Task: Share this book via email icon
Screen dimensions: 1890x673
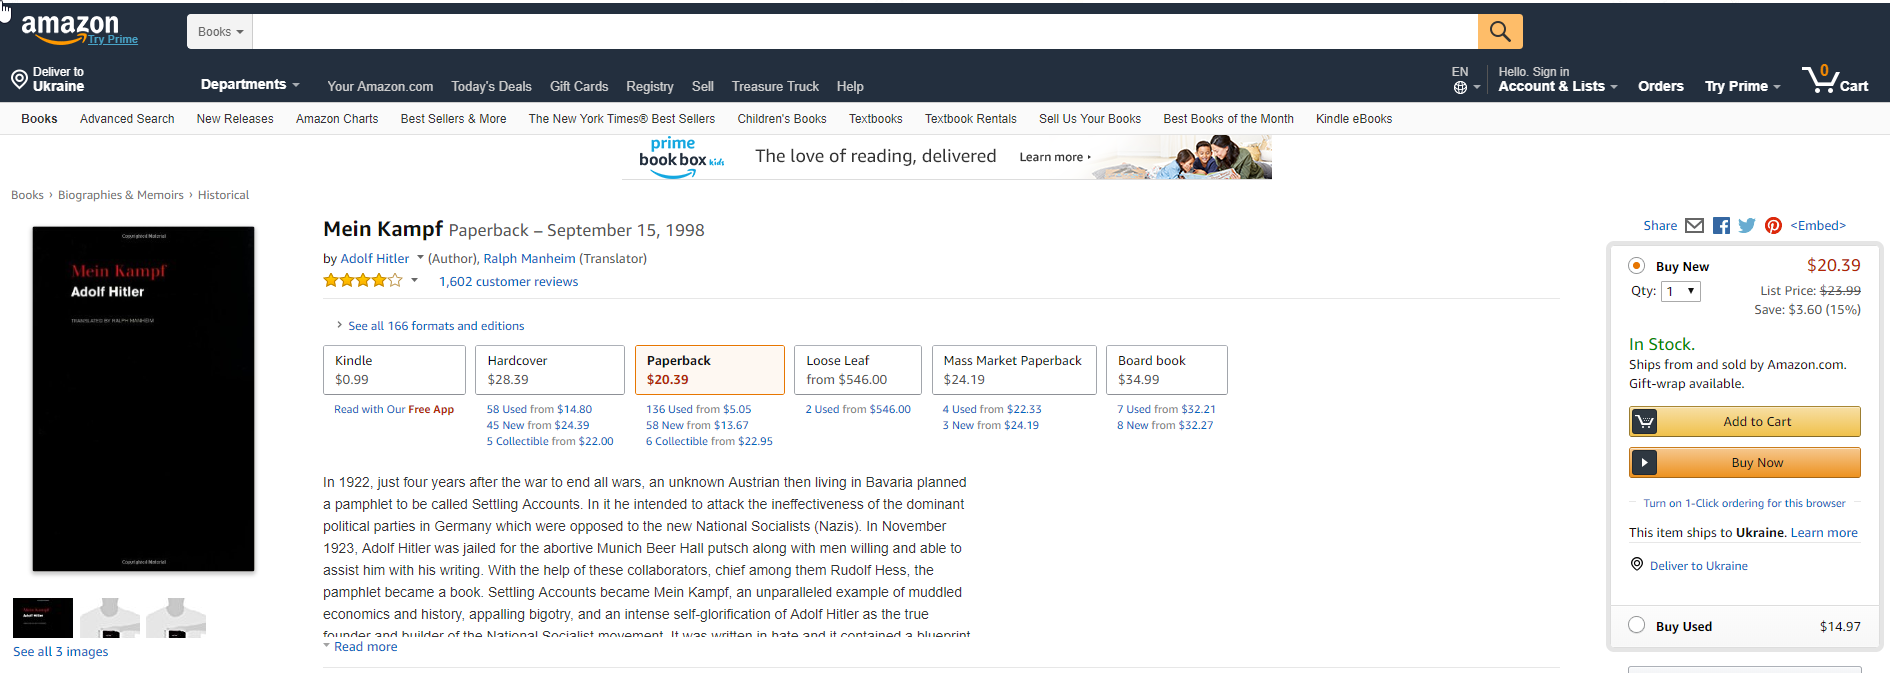Action: 1694,226
